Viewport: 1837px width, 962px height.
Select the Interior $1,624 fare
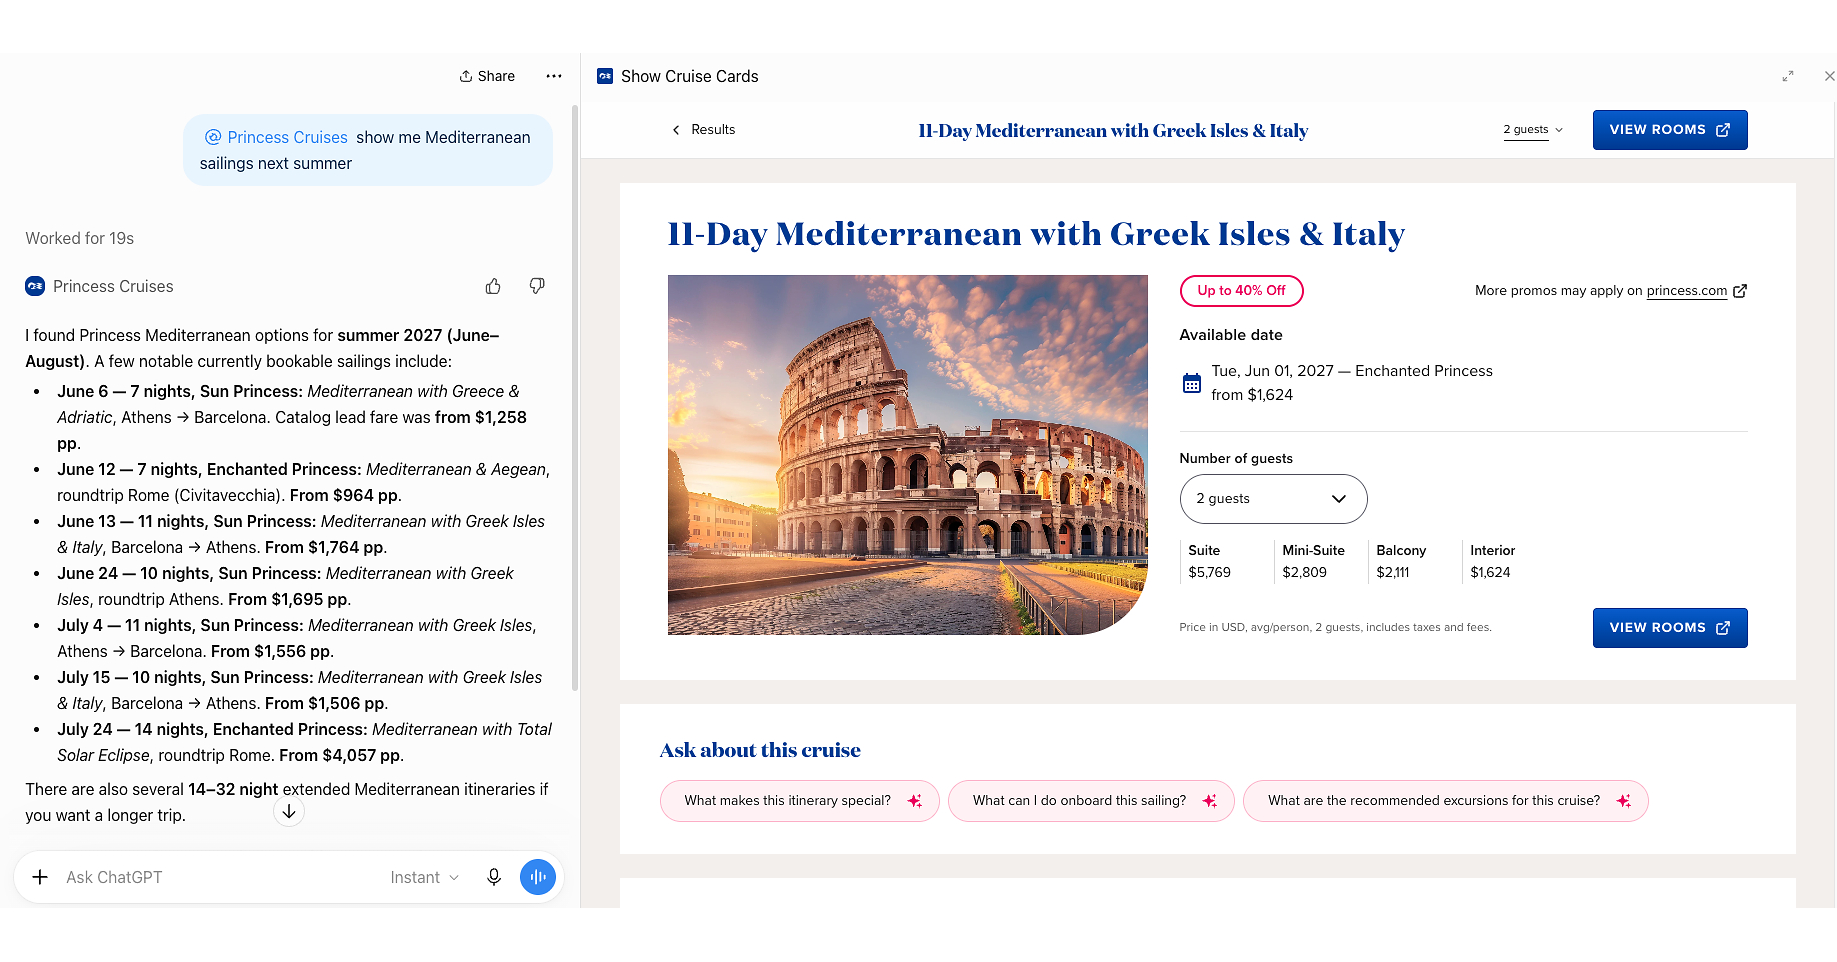(1492, 561)
